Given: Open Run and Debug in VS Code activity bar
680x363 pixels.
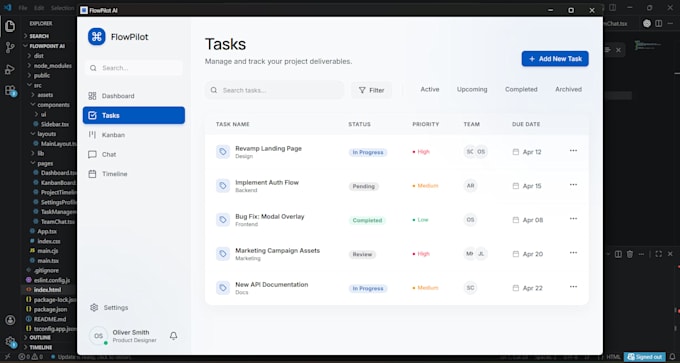Looking at the screenshot, I should [10, 69].
